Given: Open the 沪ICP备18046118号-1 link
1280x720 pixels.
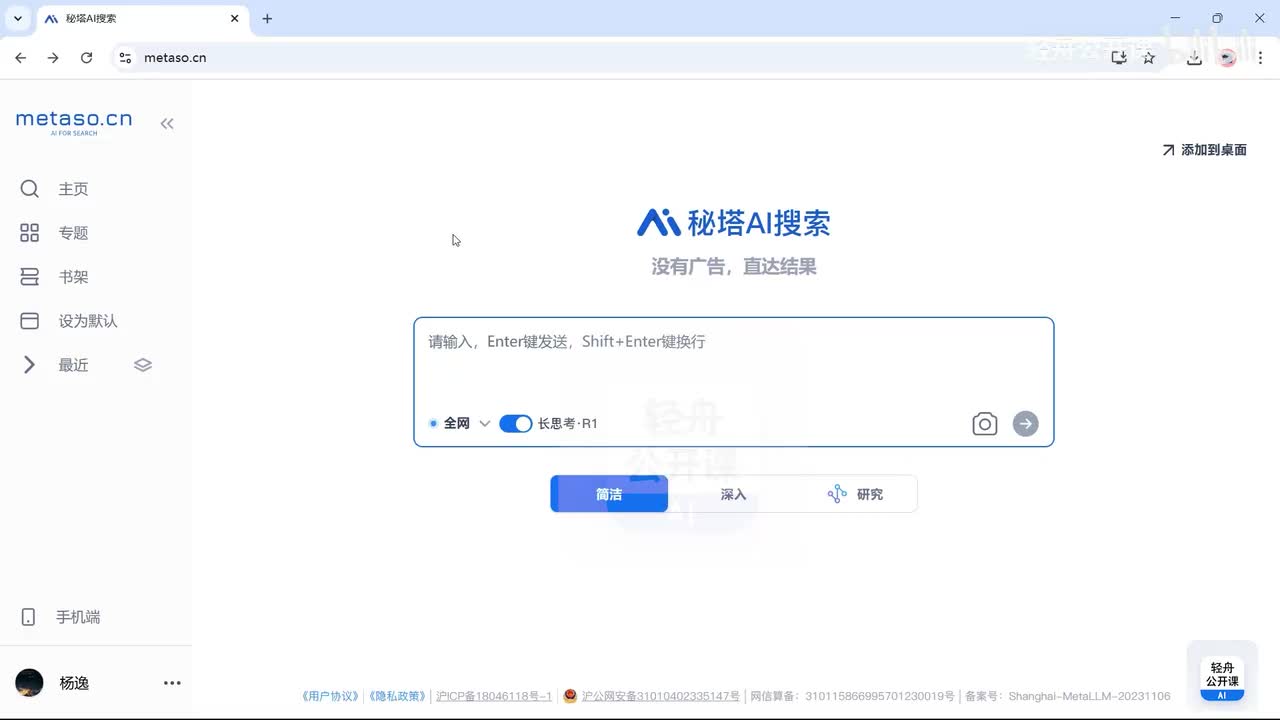Looking at the screenshot, I should [x=494, y=696].
